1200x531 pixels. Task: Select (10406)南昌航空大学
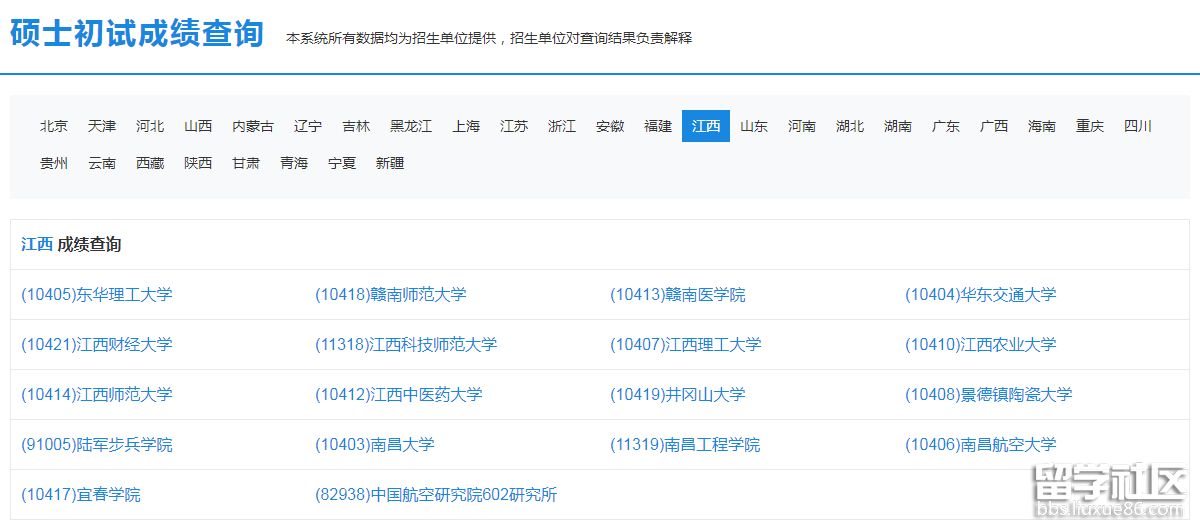(981, 444)
